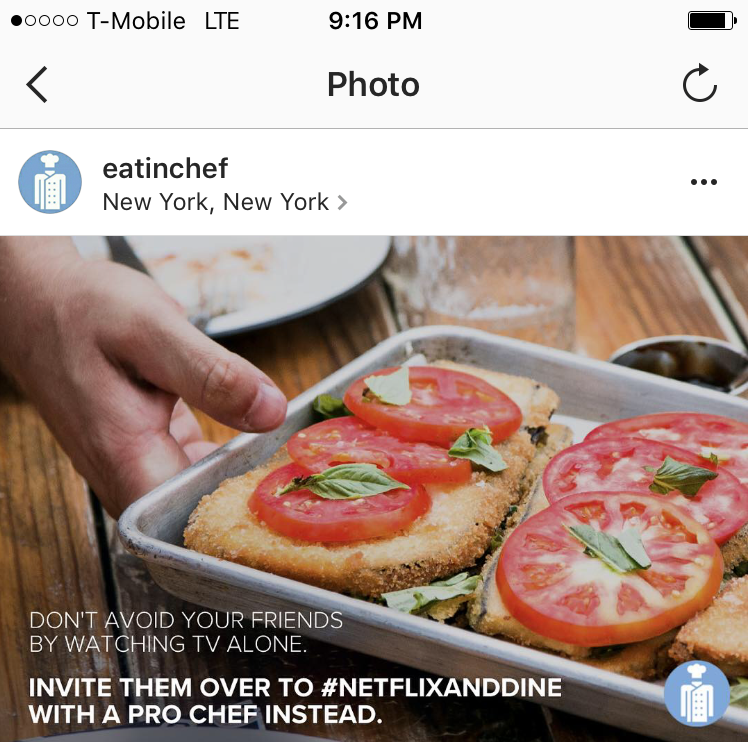Tap the tomato eggplant tray photo
The height and width of the screenshot is (753, 748).
(x=374, y=489)
